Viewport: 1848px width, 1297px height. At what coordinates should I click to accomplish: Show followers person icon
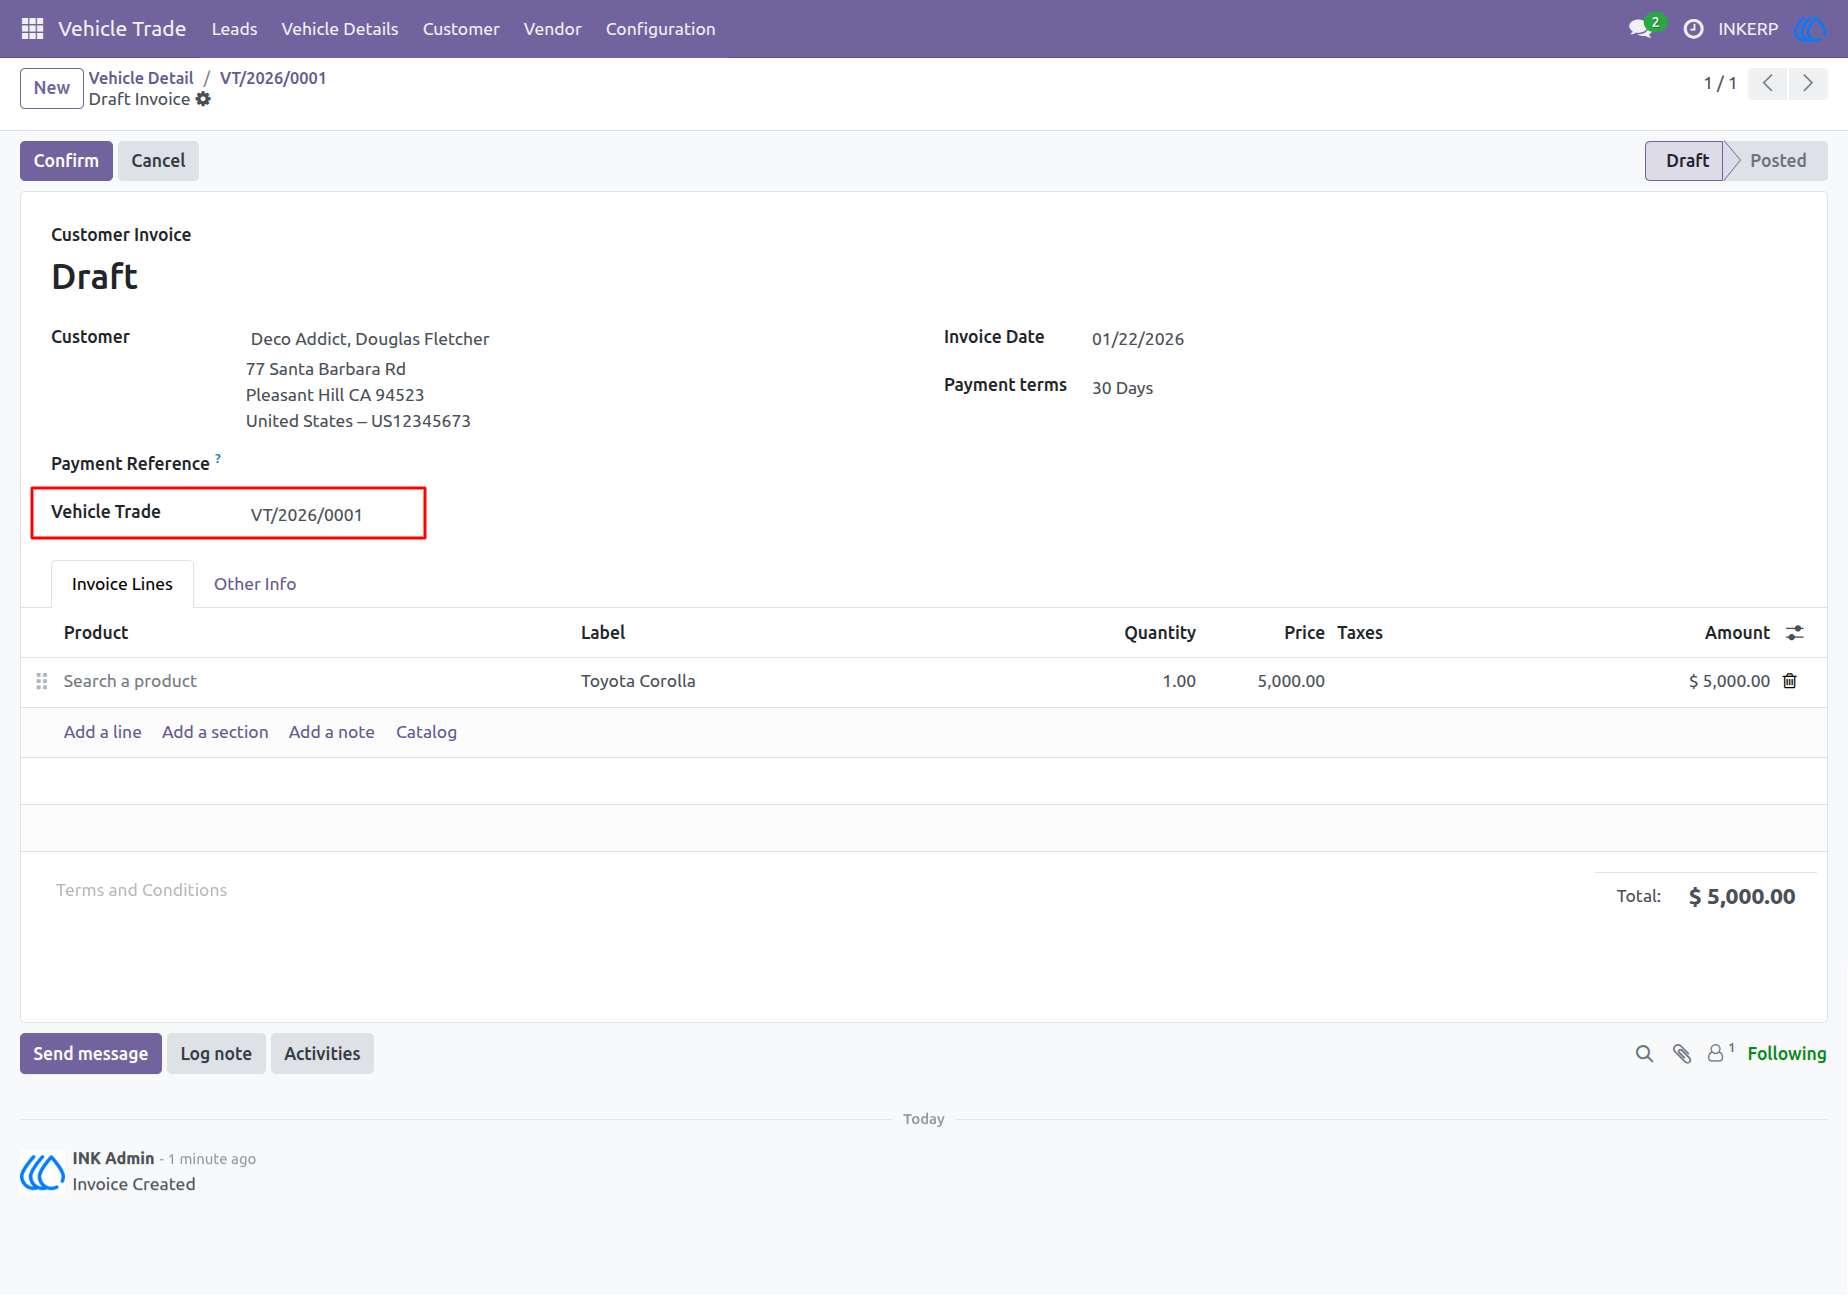click(1716, 1053)
